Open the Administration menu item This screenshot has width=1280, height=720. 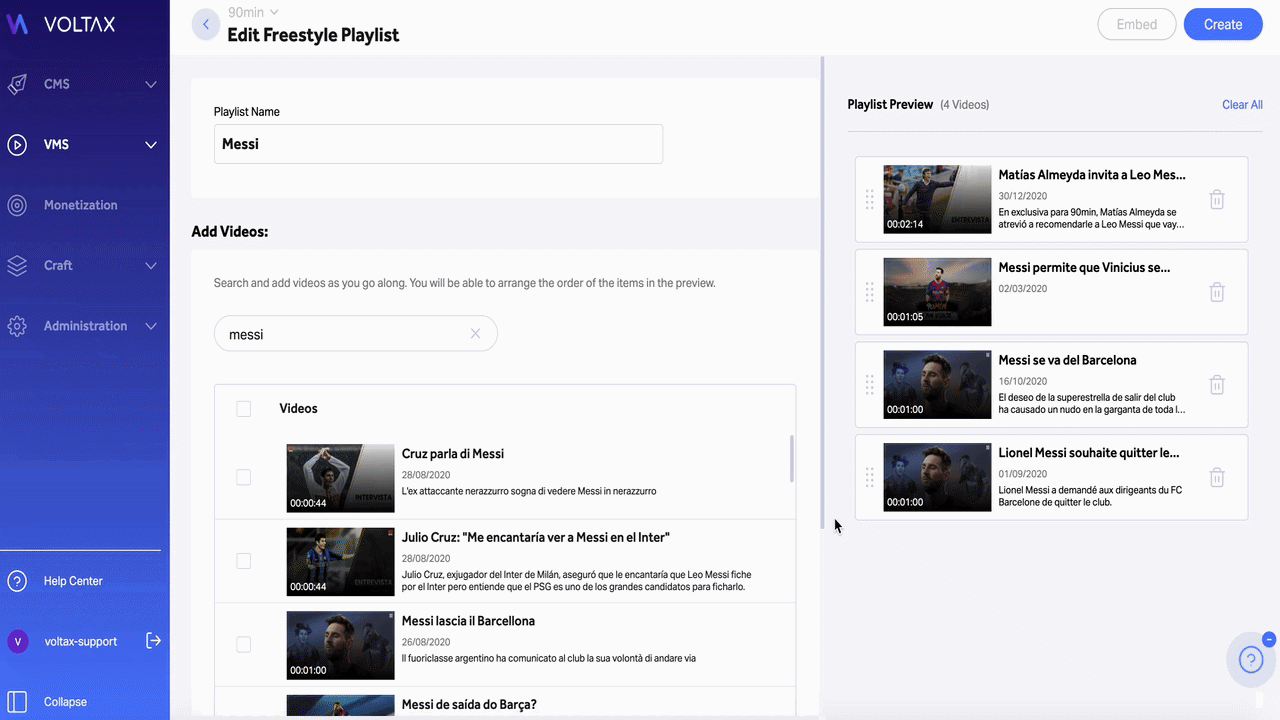coord(85,326)
